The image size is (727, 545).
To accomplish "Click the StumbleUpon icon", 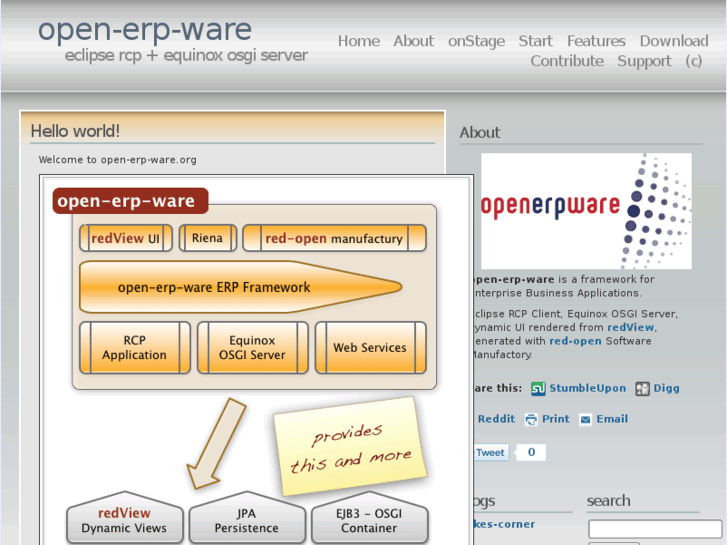I will (x=538, y=389).
